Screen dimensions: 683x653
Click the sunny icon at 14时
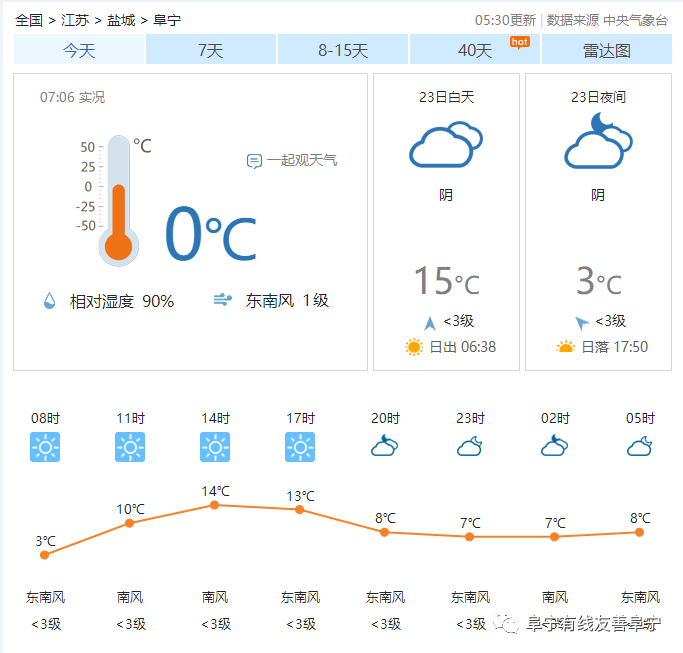click(x=215, y=447)
